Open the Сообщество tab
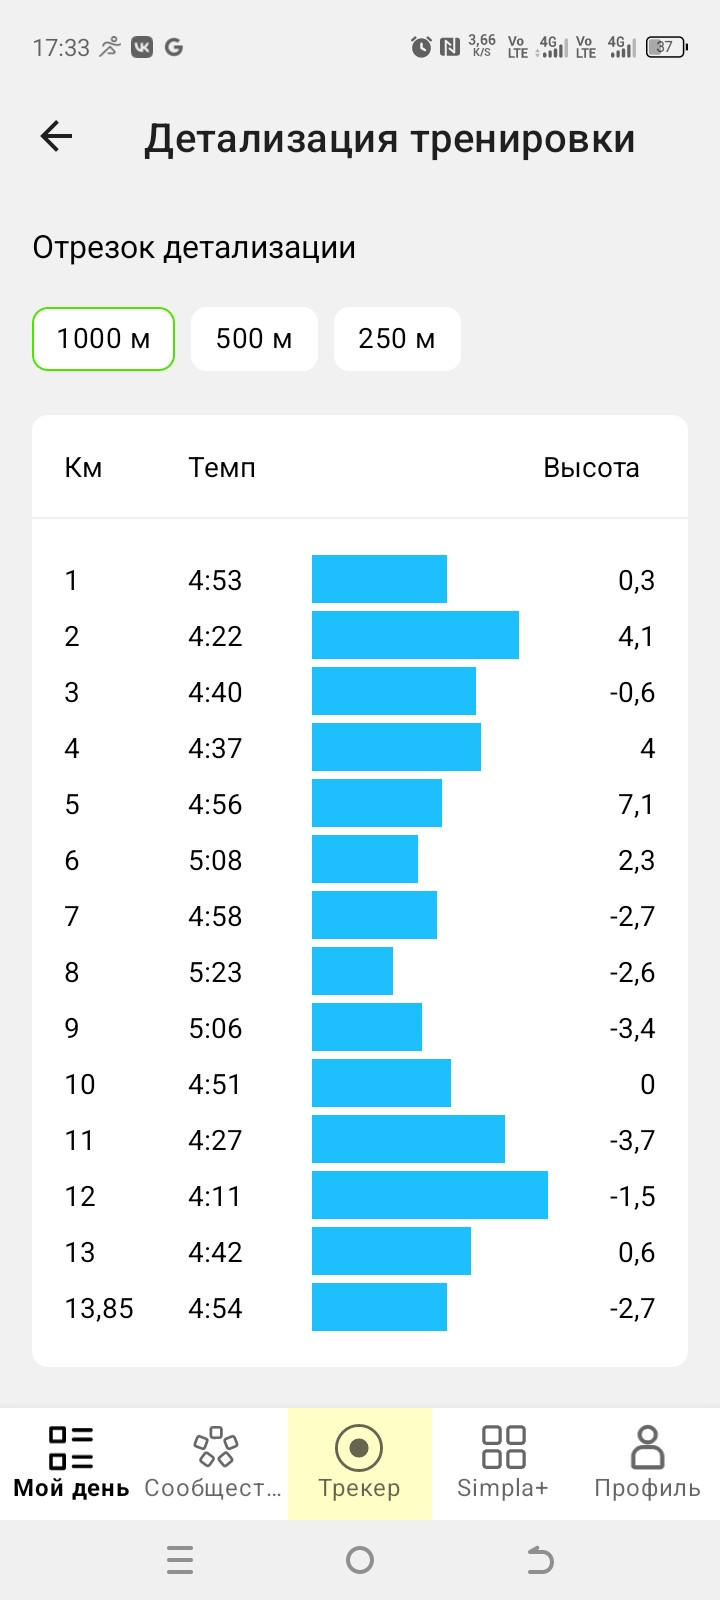720x1600 pixels. tap(215, 1464)
